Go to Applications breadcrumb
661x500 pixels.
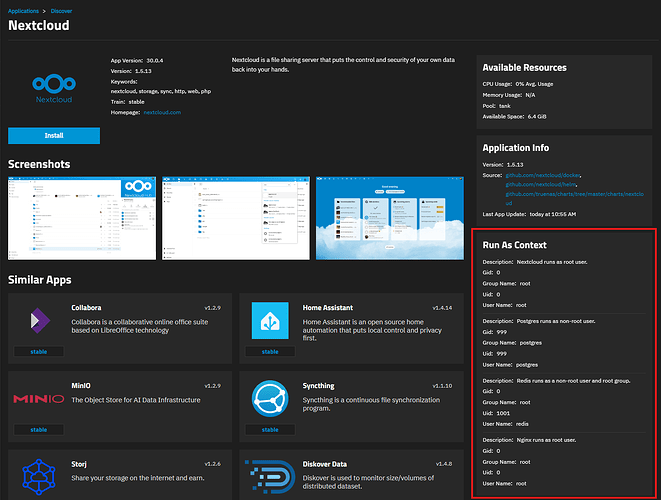23,11
